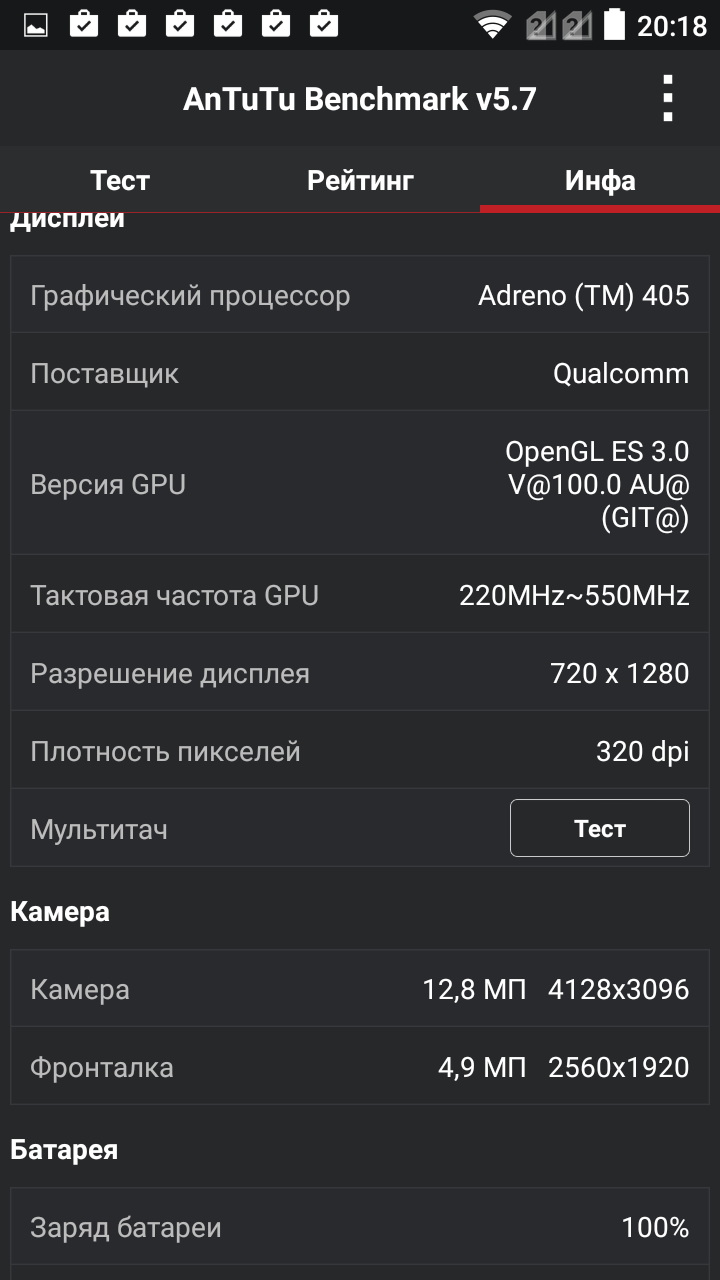Tap the first shopping bag notification icon
Viewport: 720px width, 1280px height.
84,24
